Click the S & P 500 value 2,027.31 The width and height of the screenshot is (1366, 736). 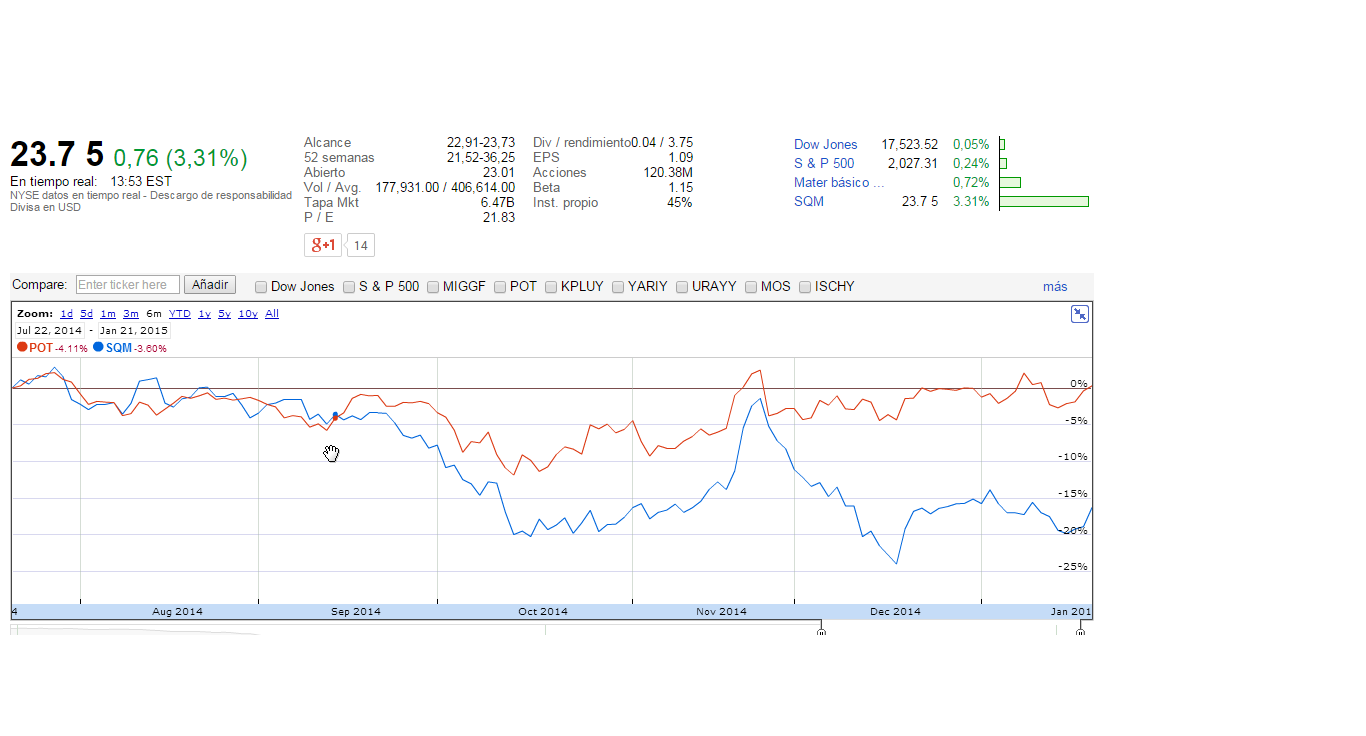point(912,164)
